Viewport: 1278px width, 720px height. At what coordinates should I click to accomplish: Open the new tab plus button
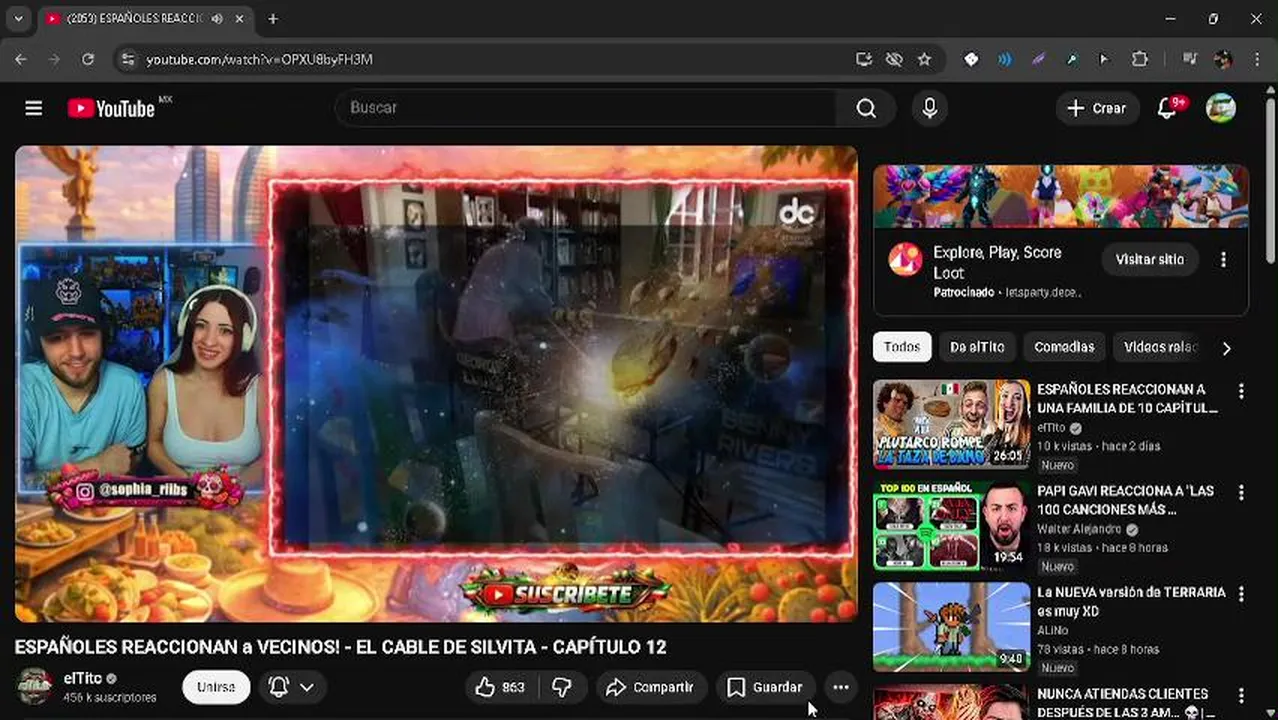[x=273, y=19]
